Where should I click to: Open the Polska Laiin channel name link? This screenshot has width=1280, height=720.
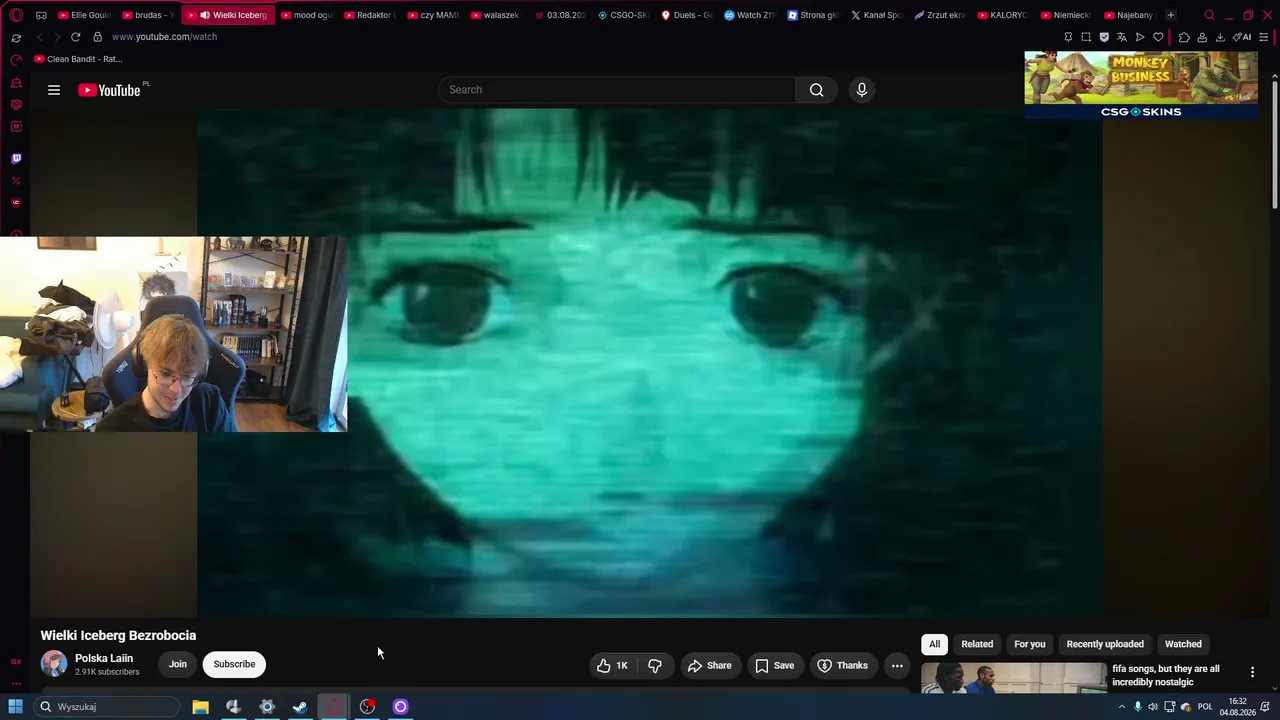[x=104, y=658]
